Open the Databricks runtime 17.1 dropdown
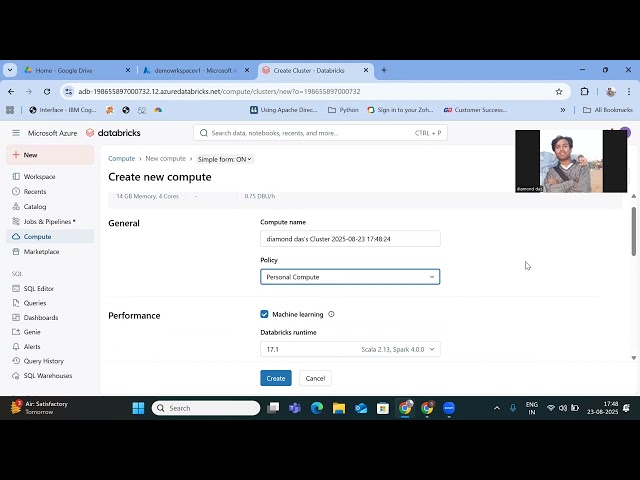The height and width of the screenshot is (480, 640). click(x=350, y=349)
